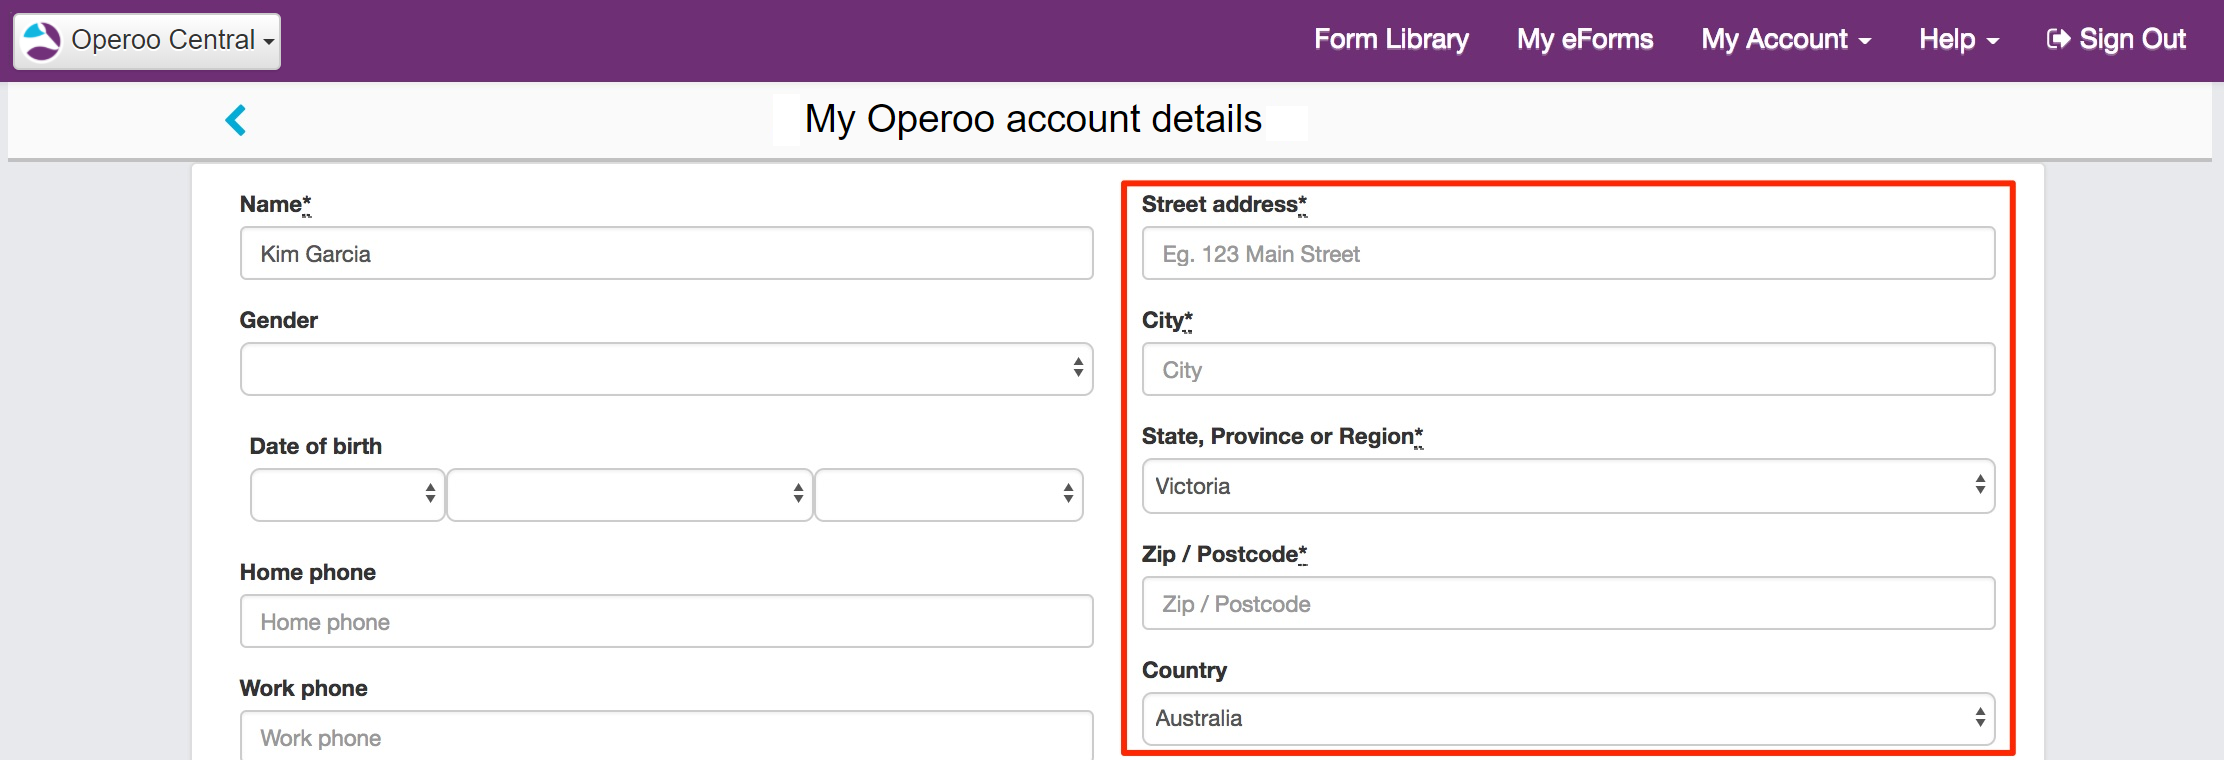Open the first Date of birth dropdown
Viewport: 2224px width, 760px height.
(x=347, y=494)
